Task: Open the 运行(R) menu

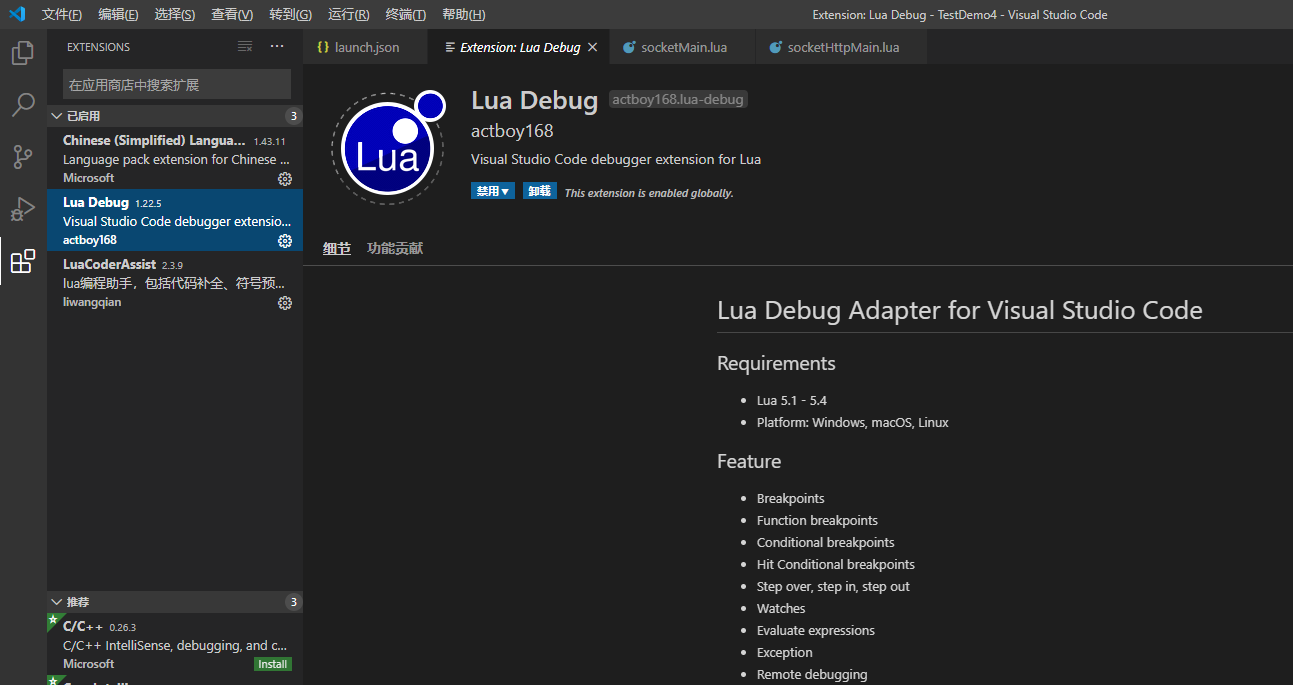Action: pos(348,14)
